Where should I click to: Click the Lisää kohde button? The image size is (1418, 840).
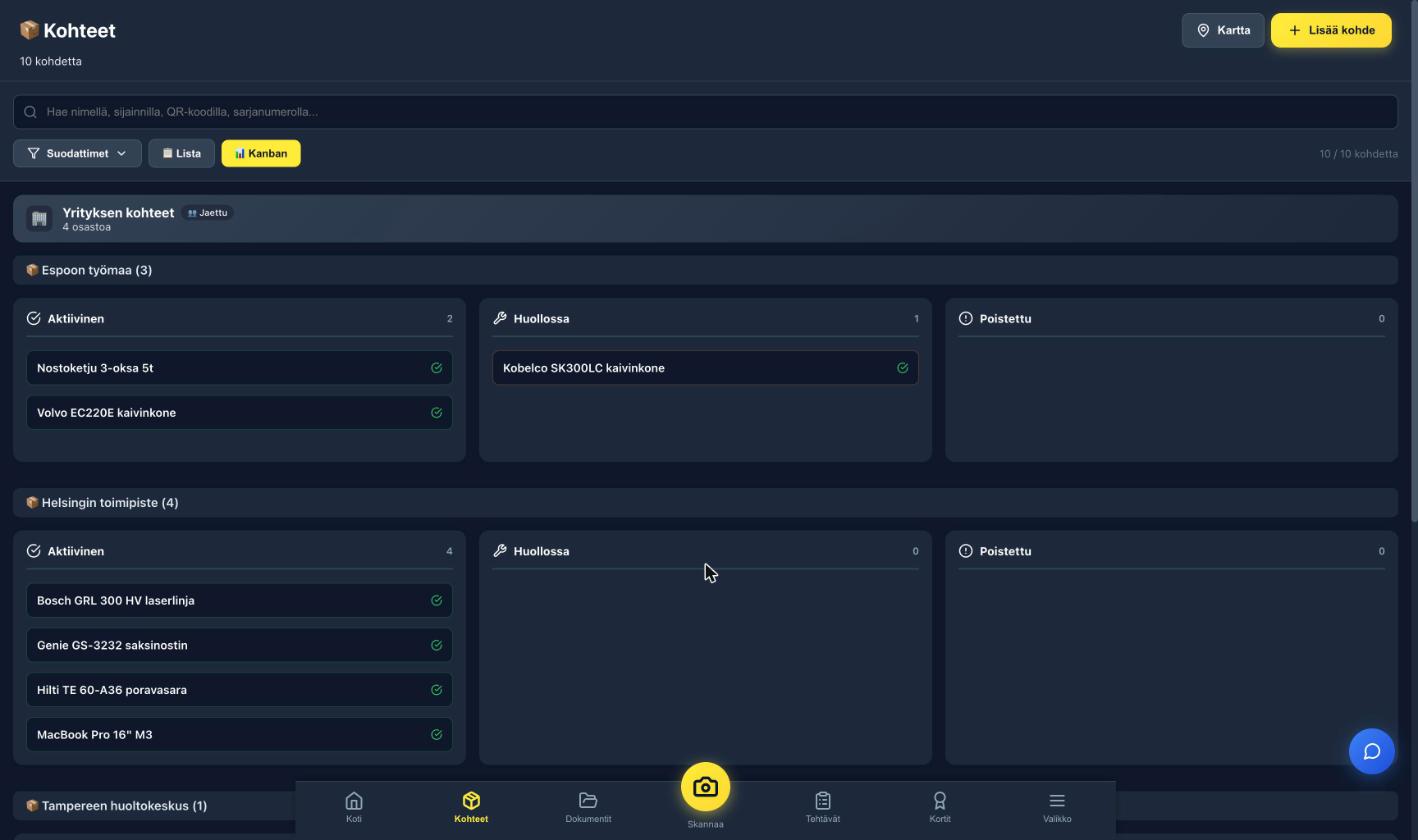(1331, 30)
